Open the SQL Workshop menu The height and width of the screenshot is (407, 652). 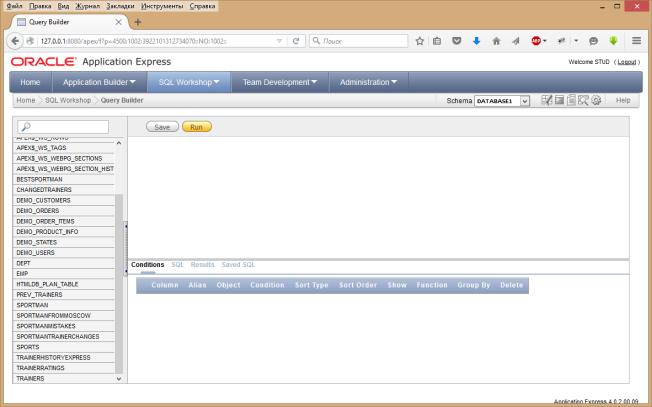point(189,82)
